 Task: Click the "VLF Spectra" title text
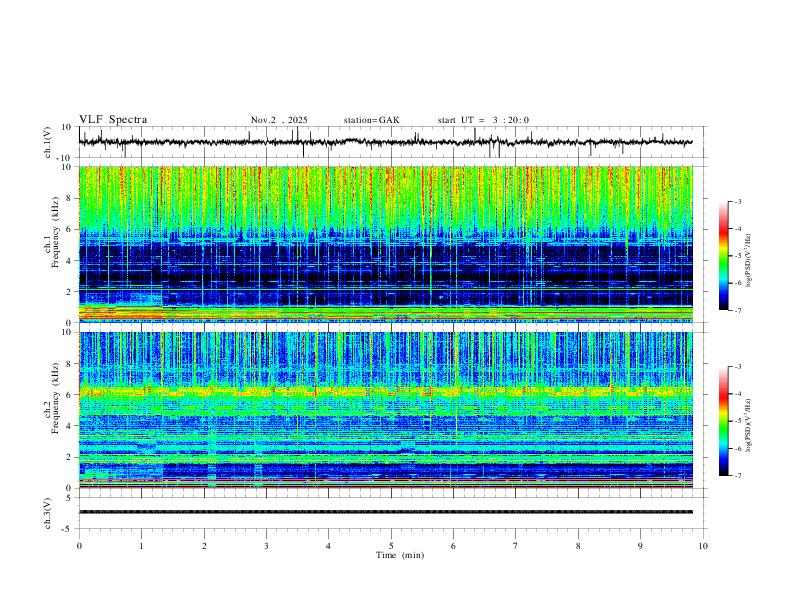113,120
